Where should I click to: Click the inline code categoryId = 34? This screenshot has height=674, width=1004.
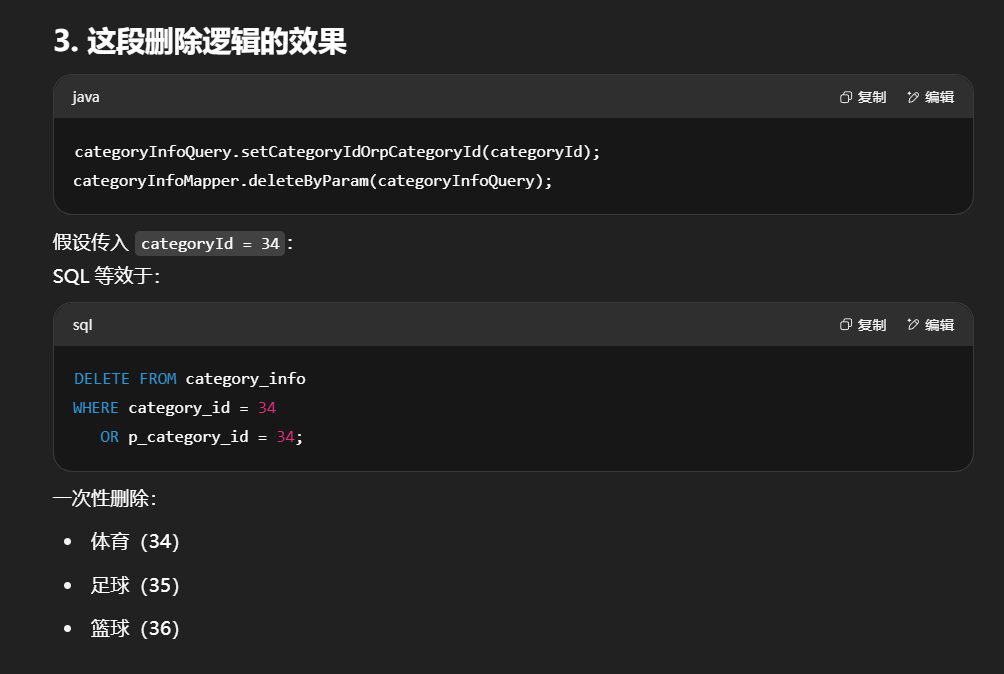click(x=210, y=243)
